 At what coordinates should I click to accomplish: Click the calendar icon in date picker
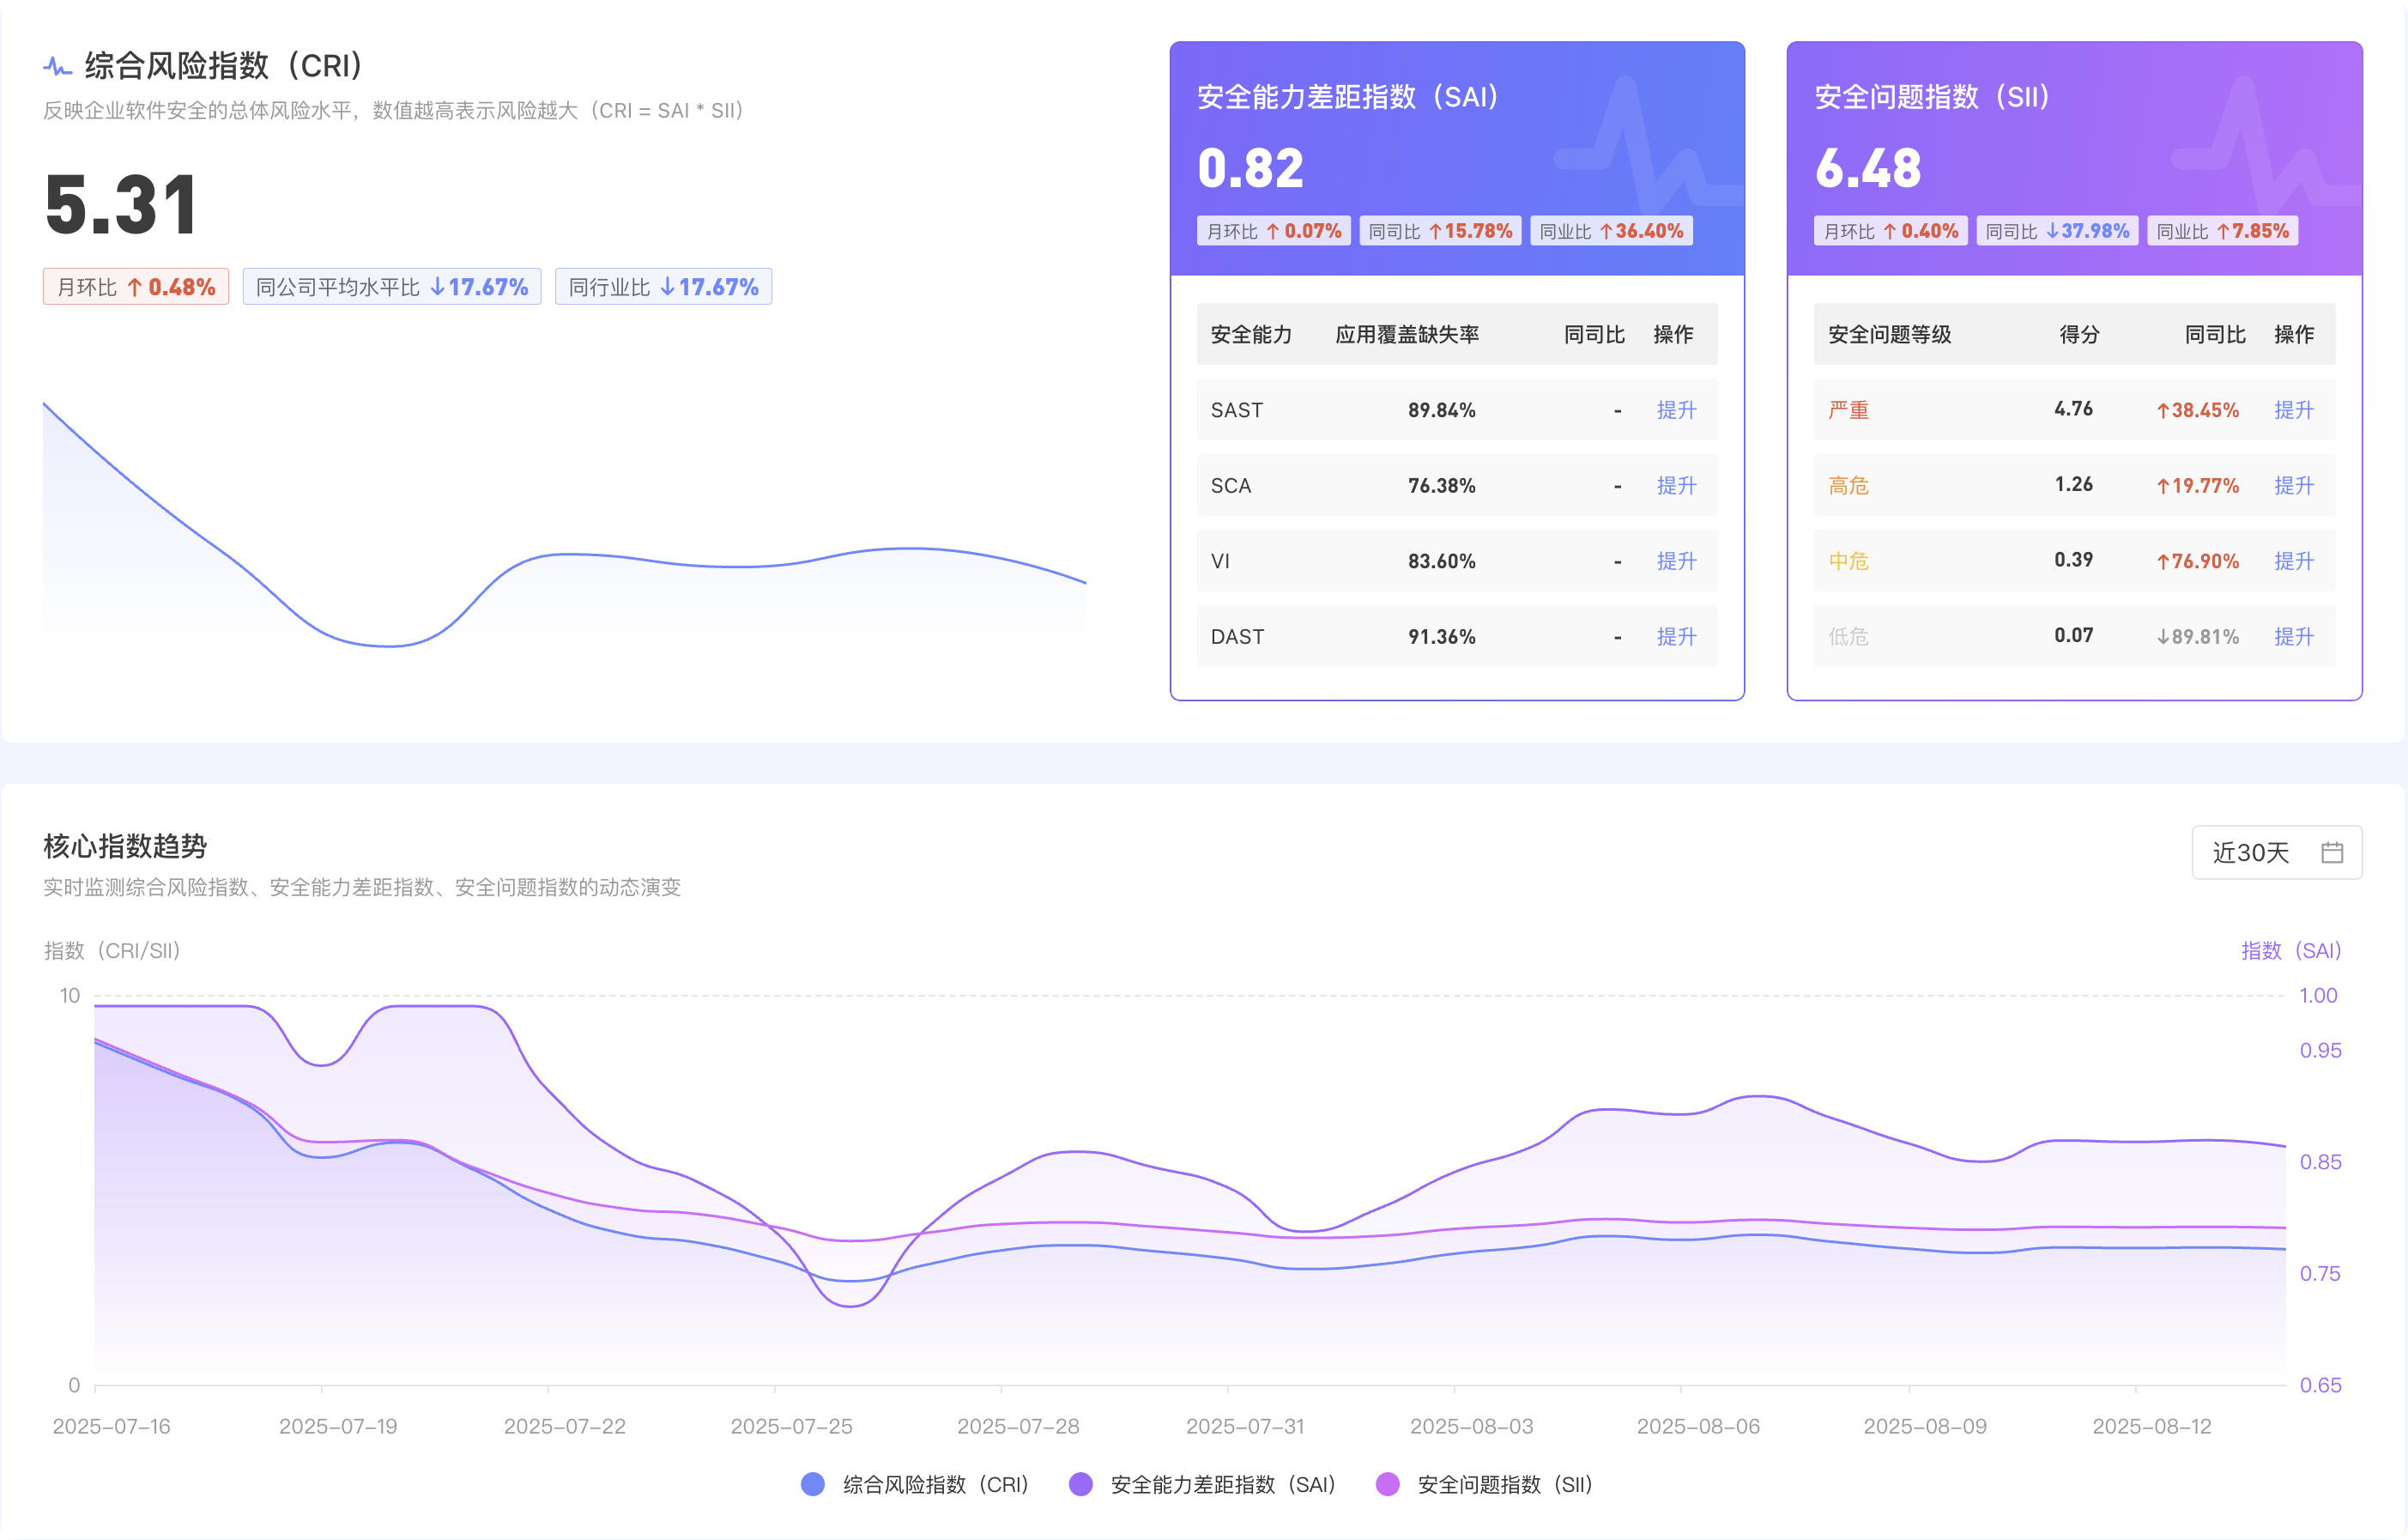pos(2332,852)
